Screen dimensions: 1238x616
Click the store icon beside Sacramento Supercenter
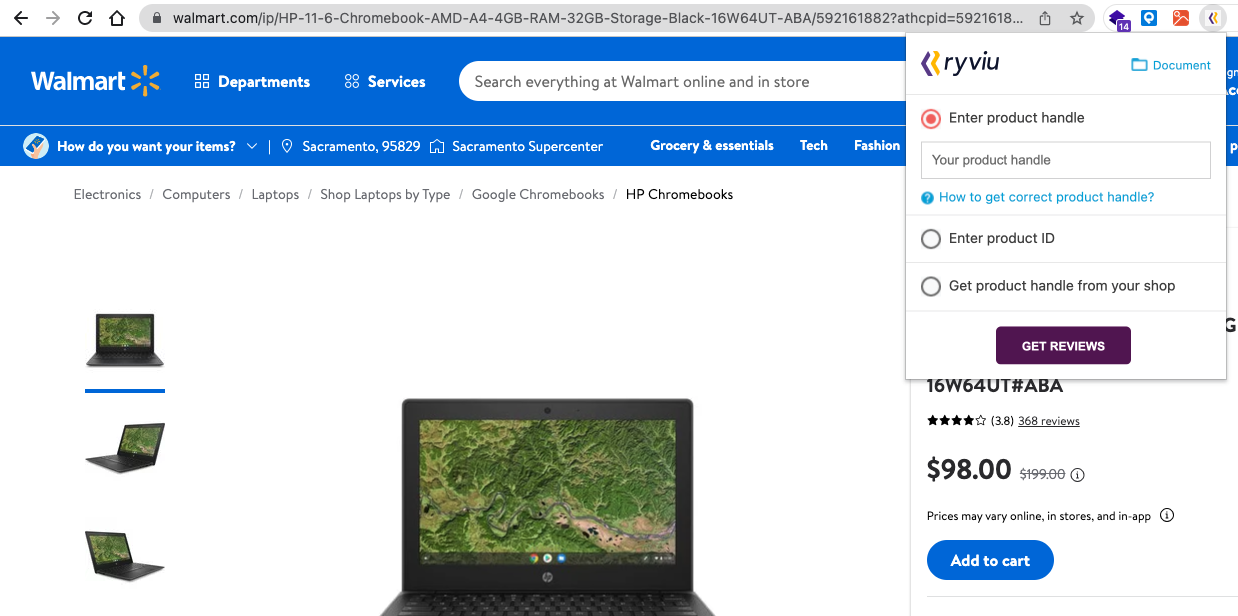pyautogui.click(x=437, y=146)
